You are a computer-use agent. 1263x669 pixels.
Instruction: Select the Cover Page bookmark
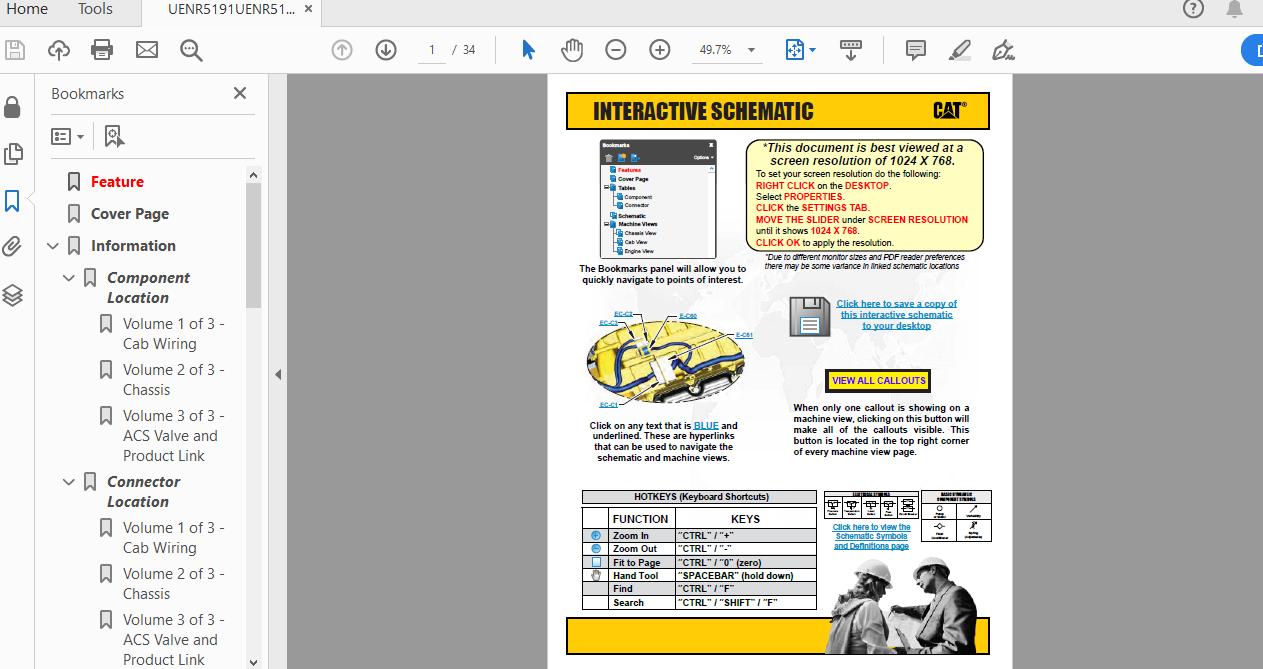click(x=130, y=214)
